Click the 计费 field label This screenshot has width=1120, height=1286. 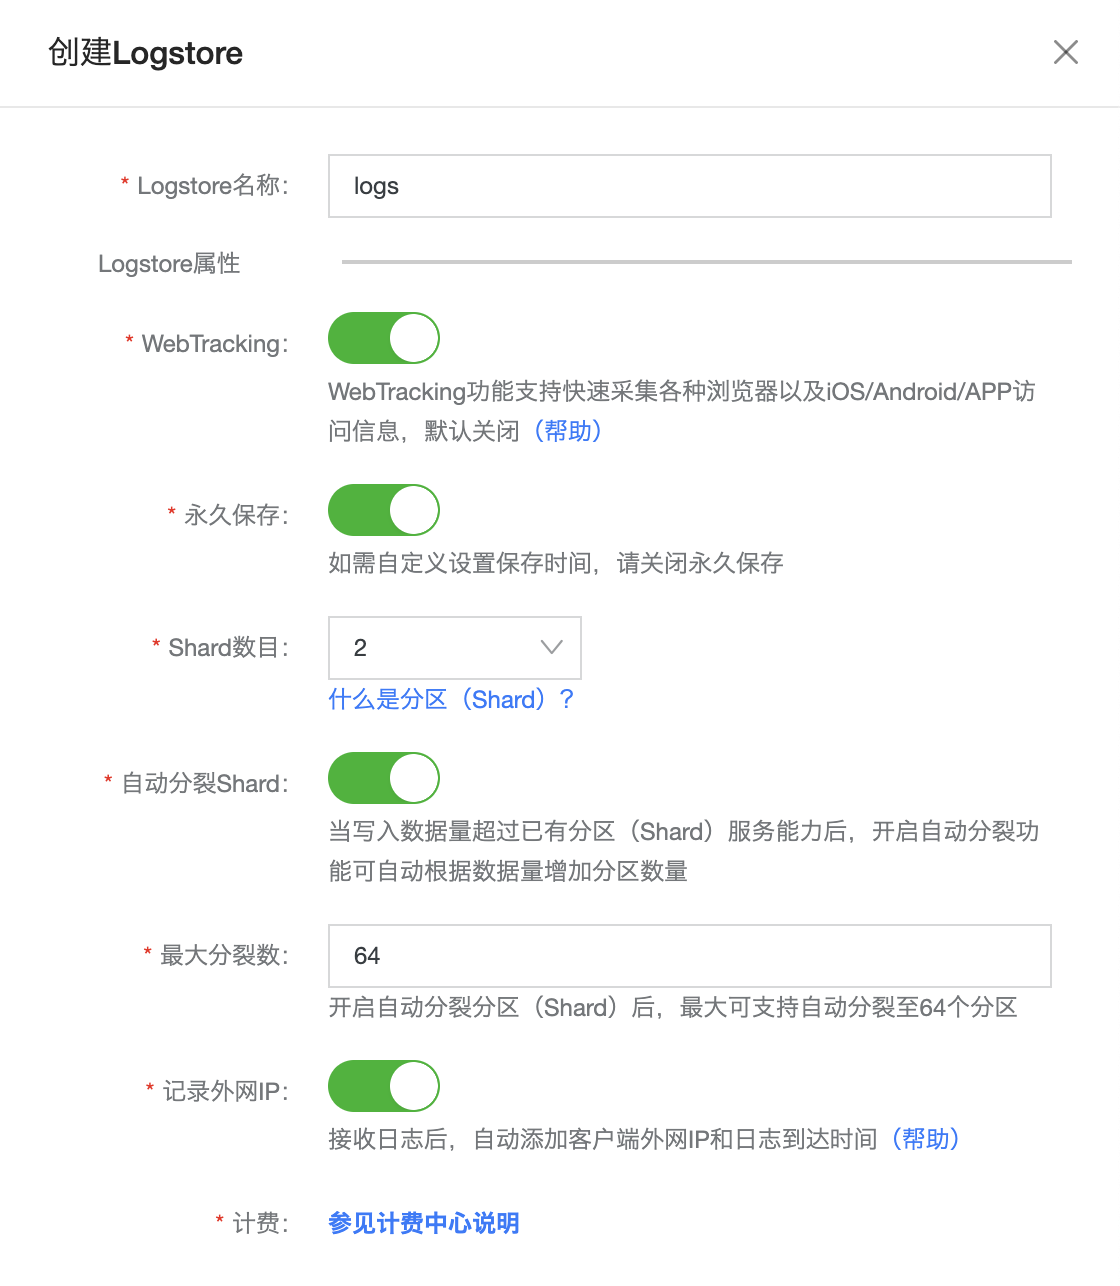(x=261, y=1224)
